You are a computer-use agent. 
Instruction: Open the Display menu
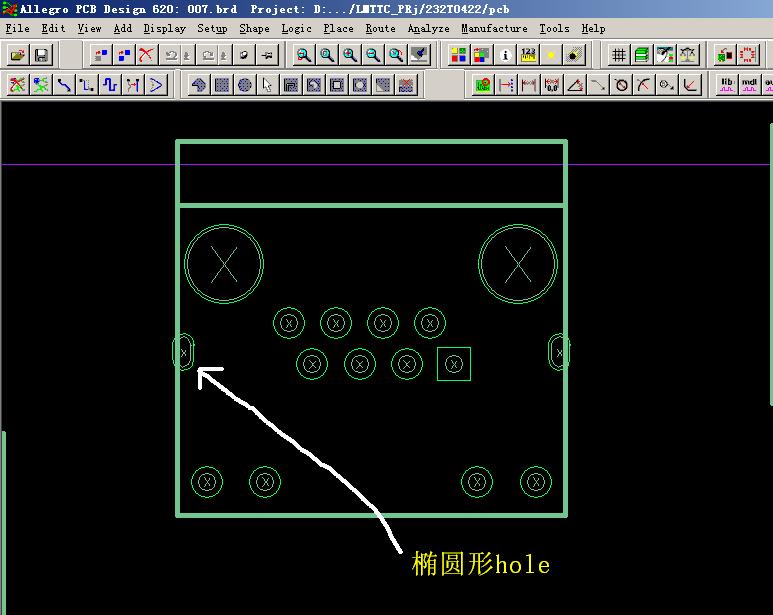(x=165, y=29)
